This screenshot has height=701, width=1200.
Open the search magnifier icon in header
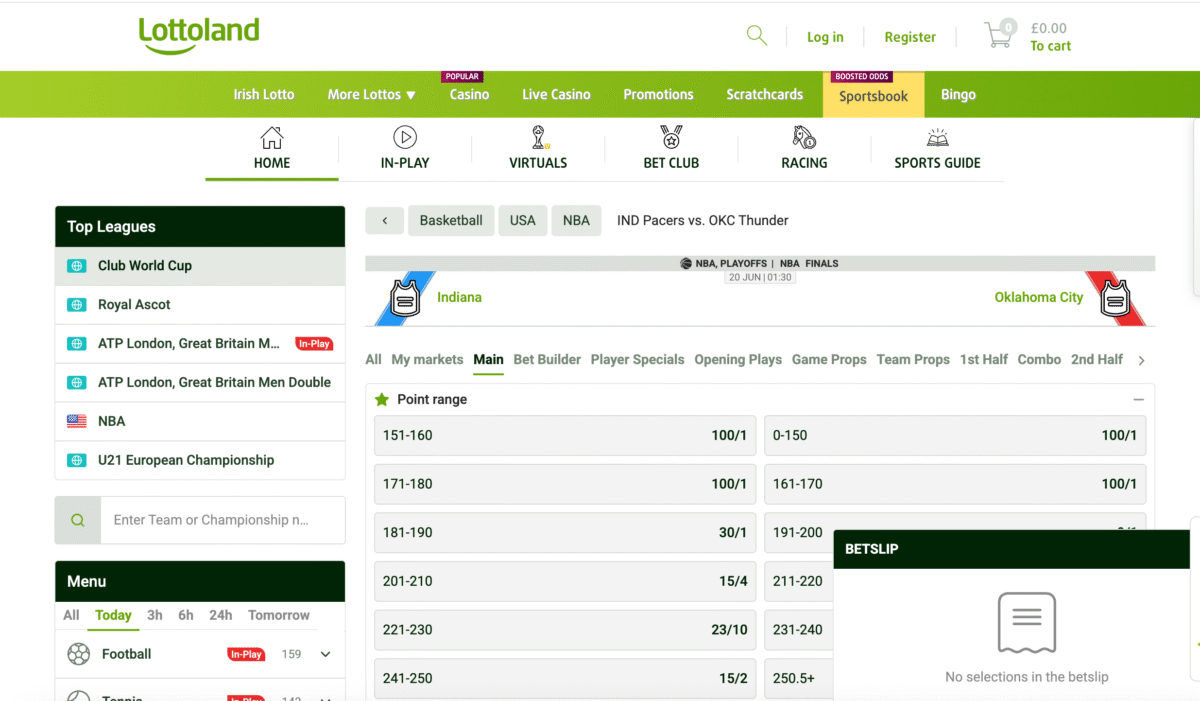[x=757, y=36]
